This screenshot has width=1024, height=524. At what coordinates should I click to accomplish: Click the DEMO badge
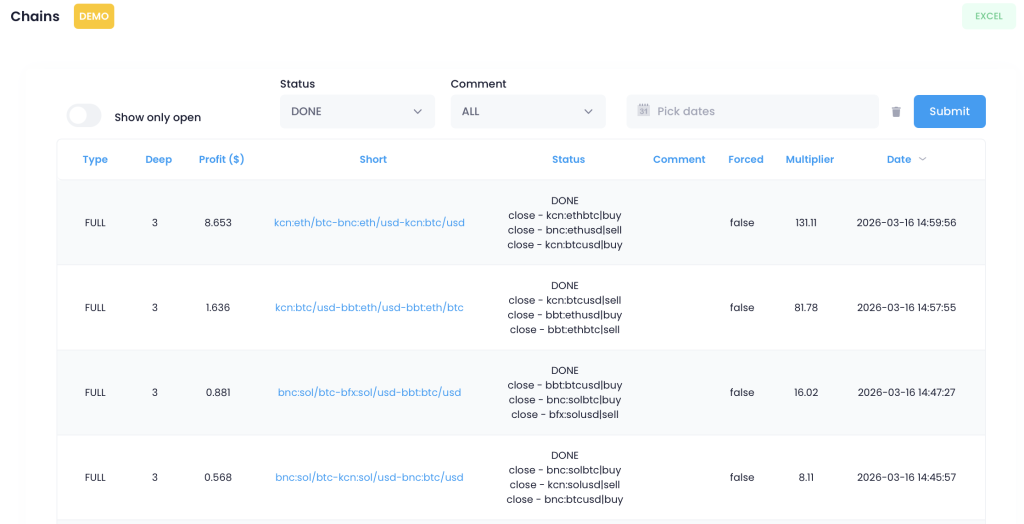click(x=94, y=16)
